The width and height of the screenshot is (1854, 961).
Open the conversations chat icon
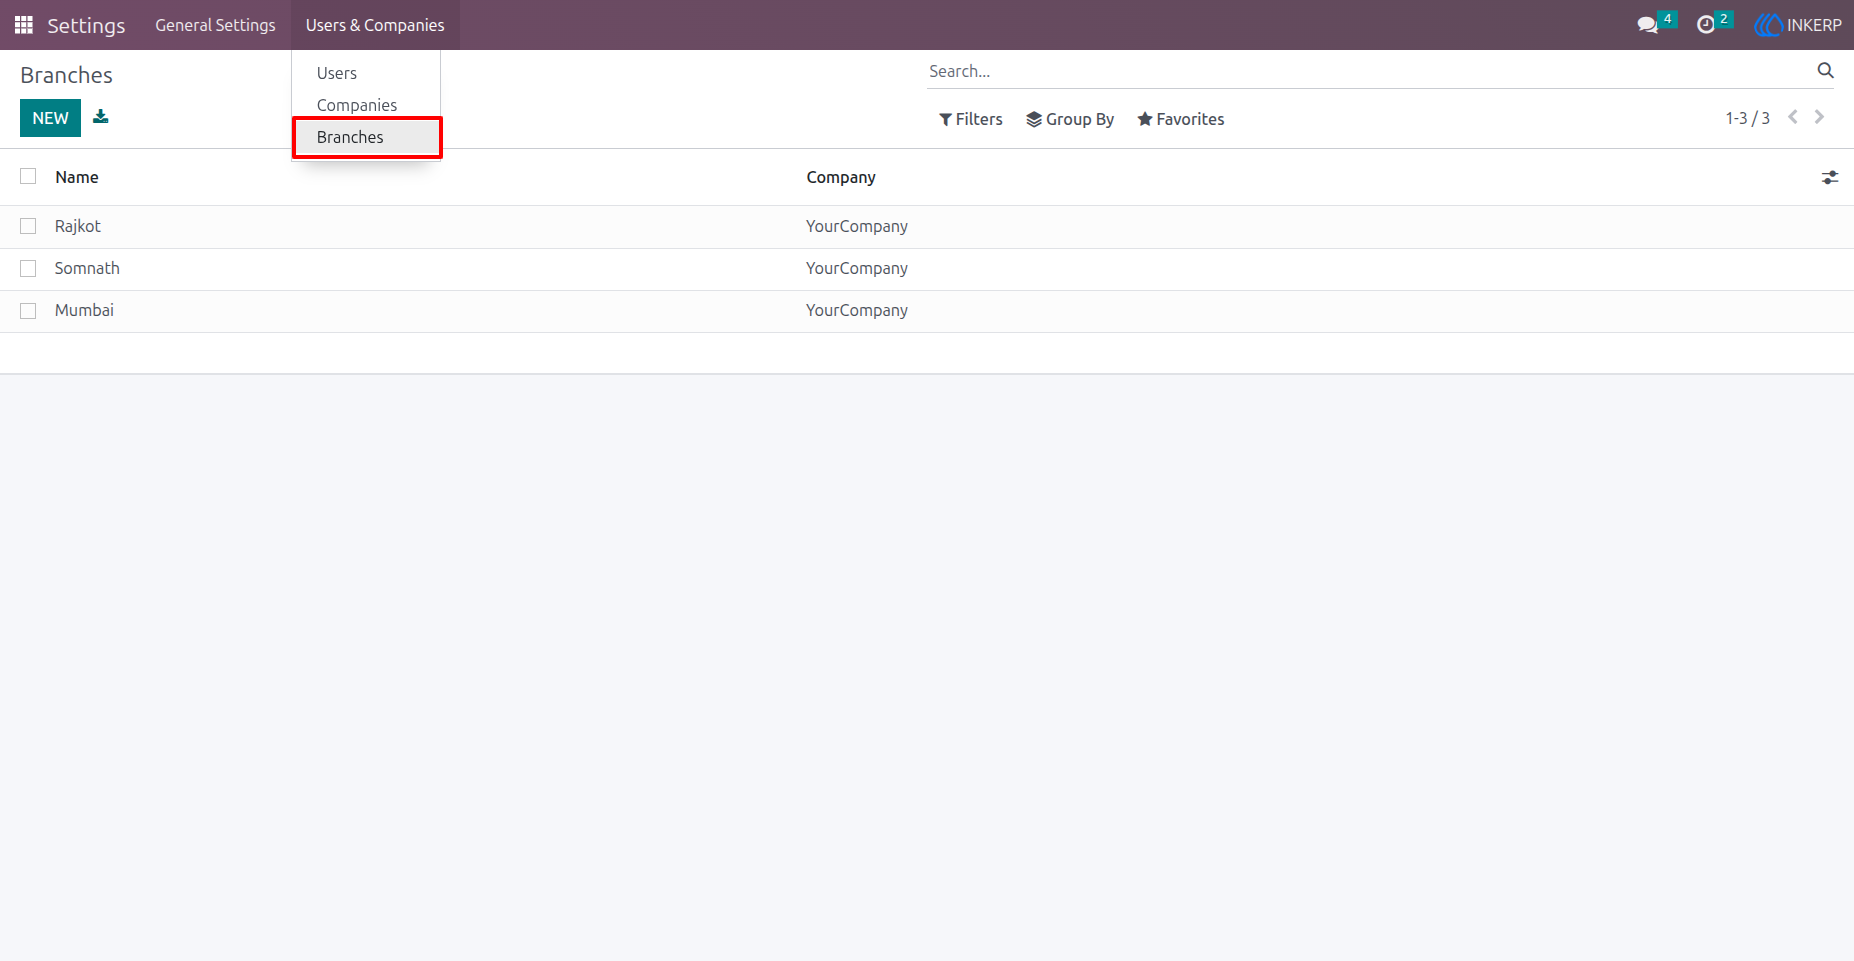[1647, 25]
